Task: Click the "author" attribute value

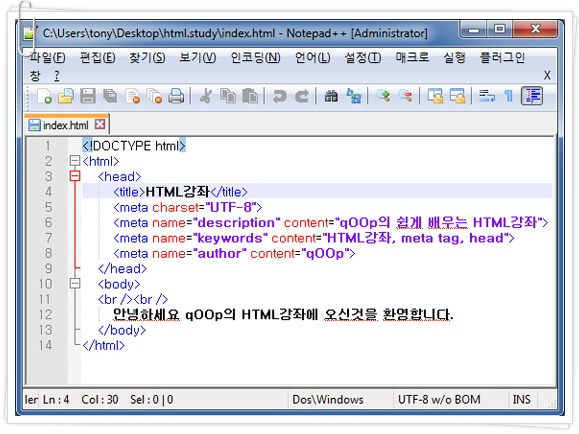Action: tap(220, 253)
